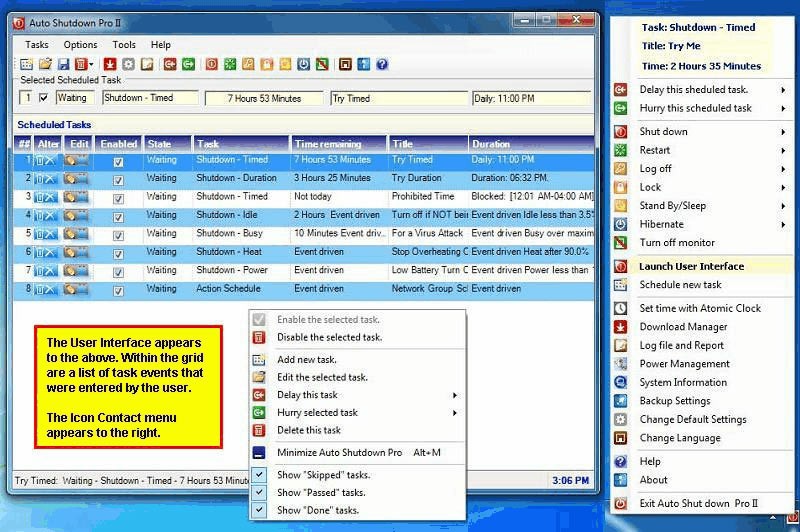This screenshot has width=800, height=532.
Task: Click the Daily: 11:00 PM field
Action: click(x=531, y=98)
